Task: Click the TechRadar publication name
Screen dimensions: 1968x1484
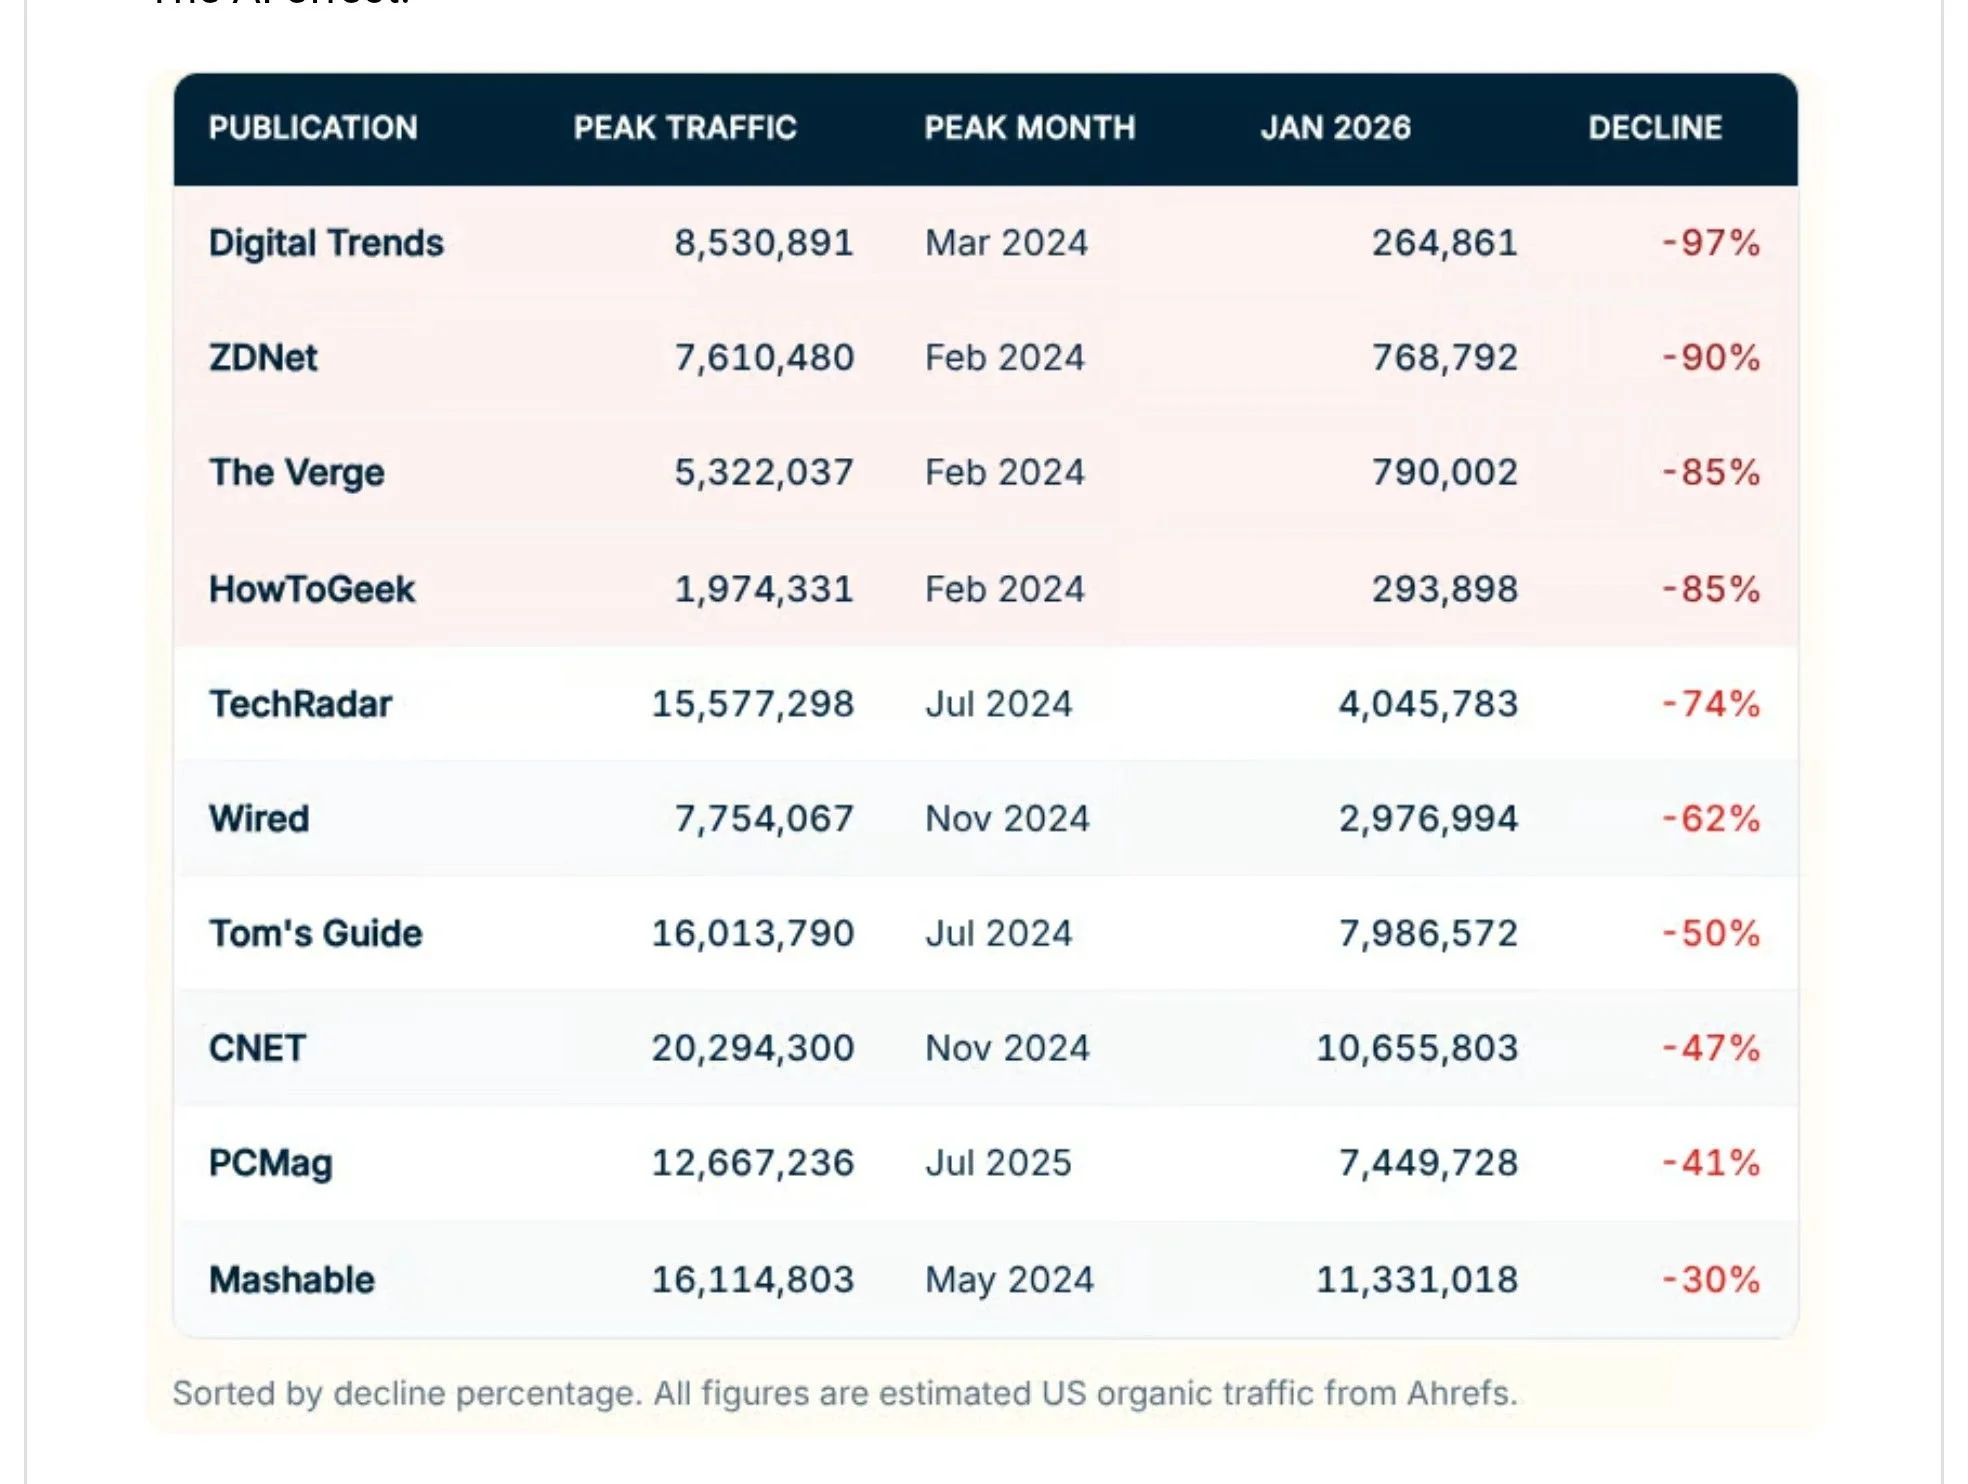Action: tap(300, 704)
